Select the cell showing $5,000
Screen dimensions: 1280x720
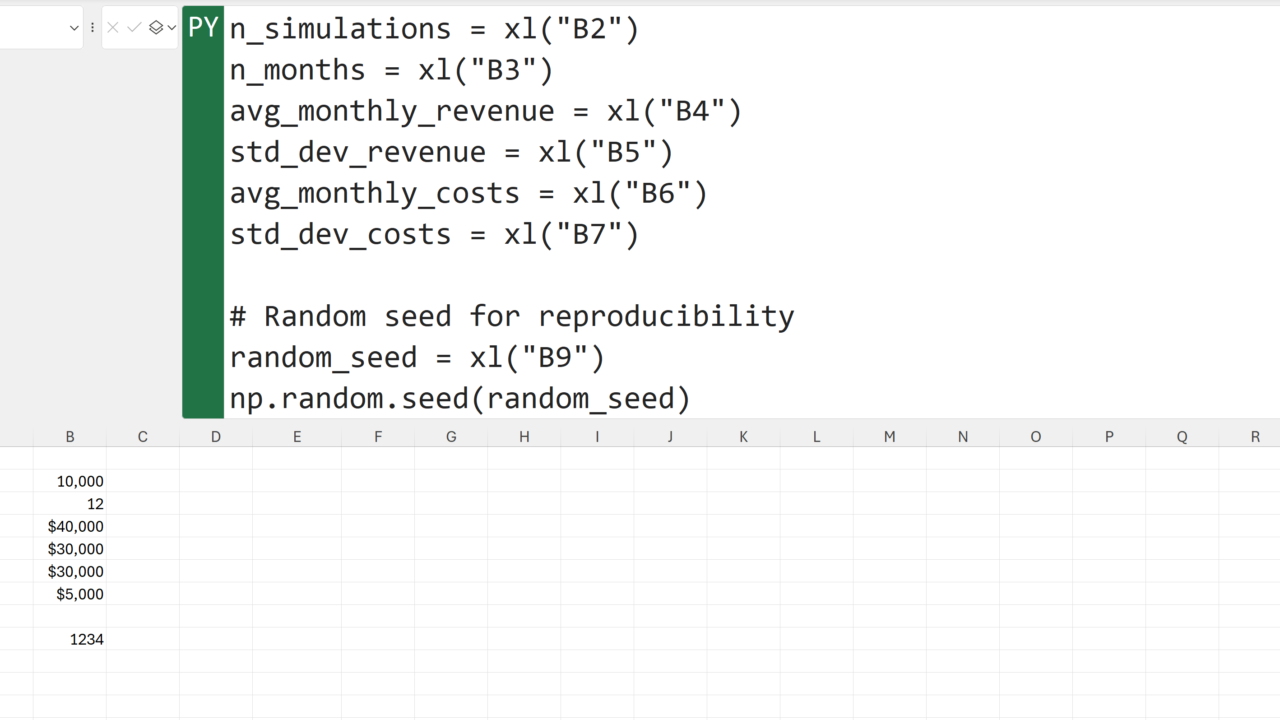pos(70,594)
